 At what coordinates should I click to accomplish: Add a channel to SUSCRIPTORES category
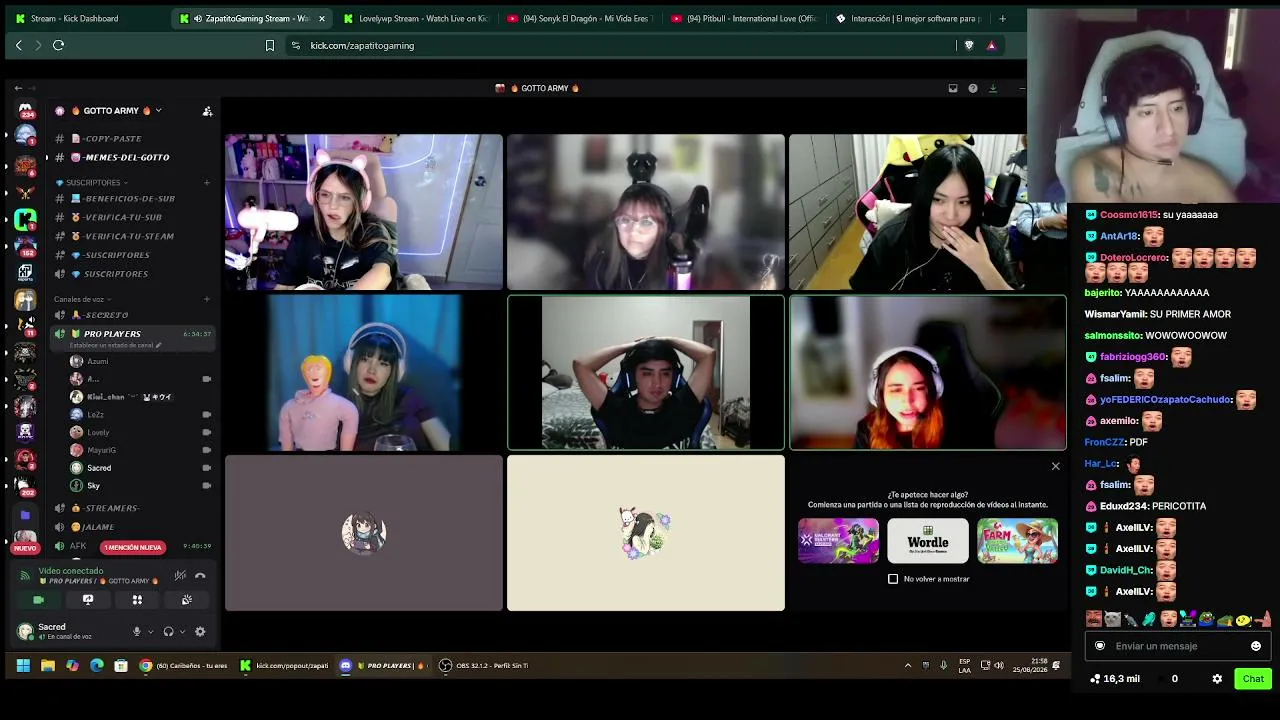207,183
